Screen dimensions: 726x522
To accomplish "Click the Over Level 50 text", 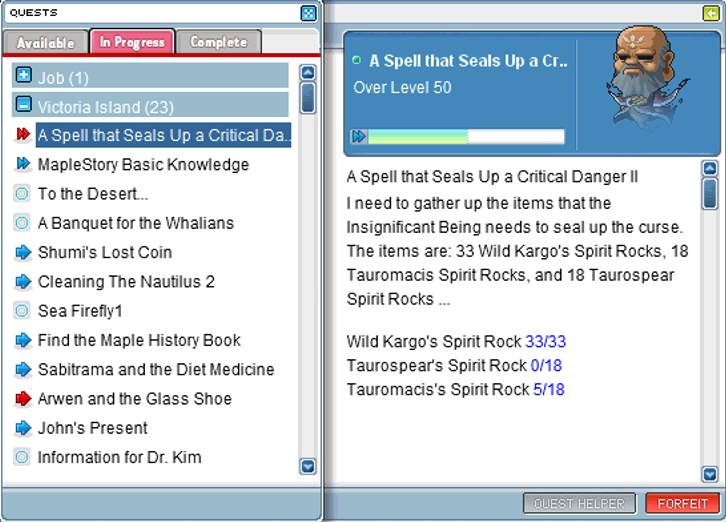I will tap(402, 88).
